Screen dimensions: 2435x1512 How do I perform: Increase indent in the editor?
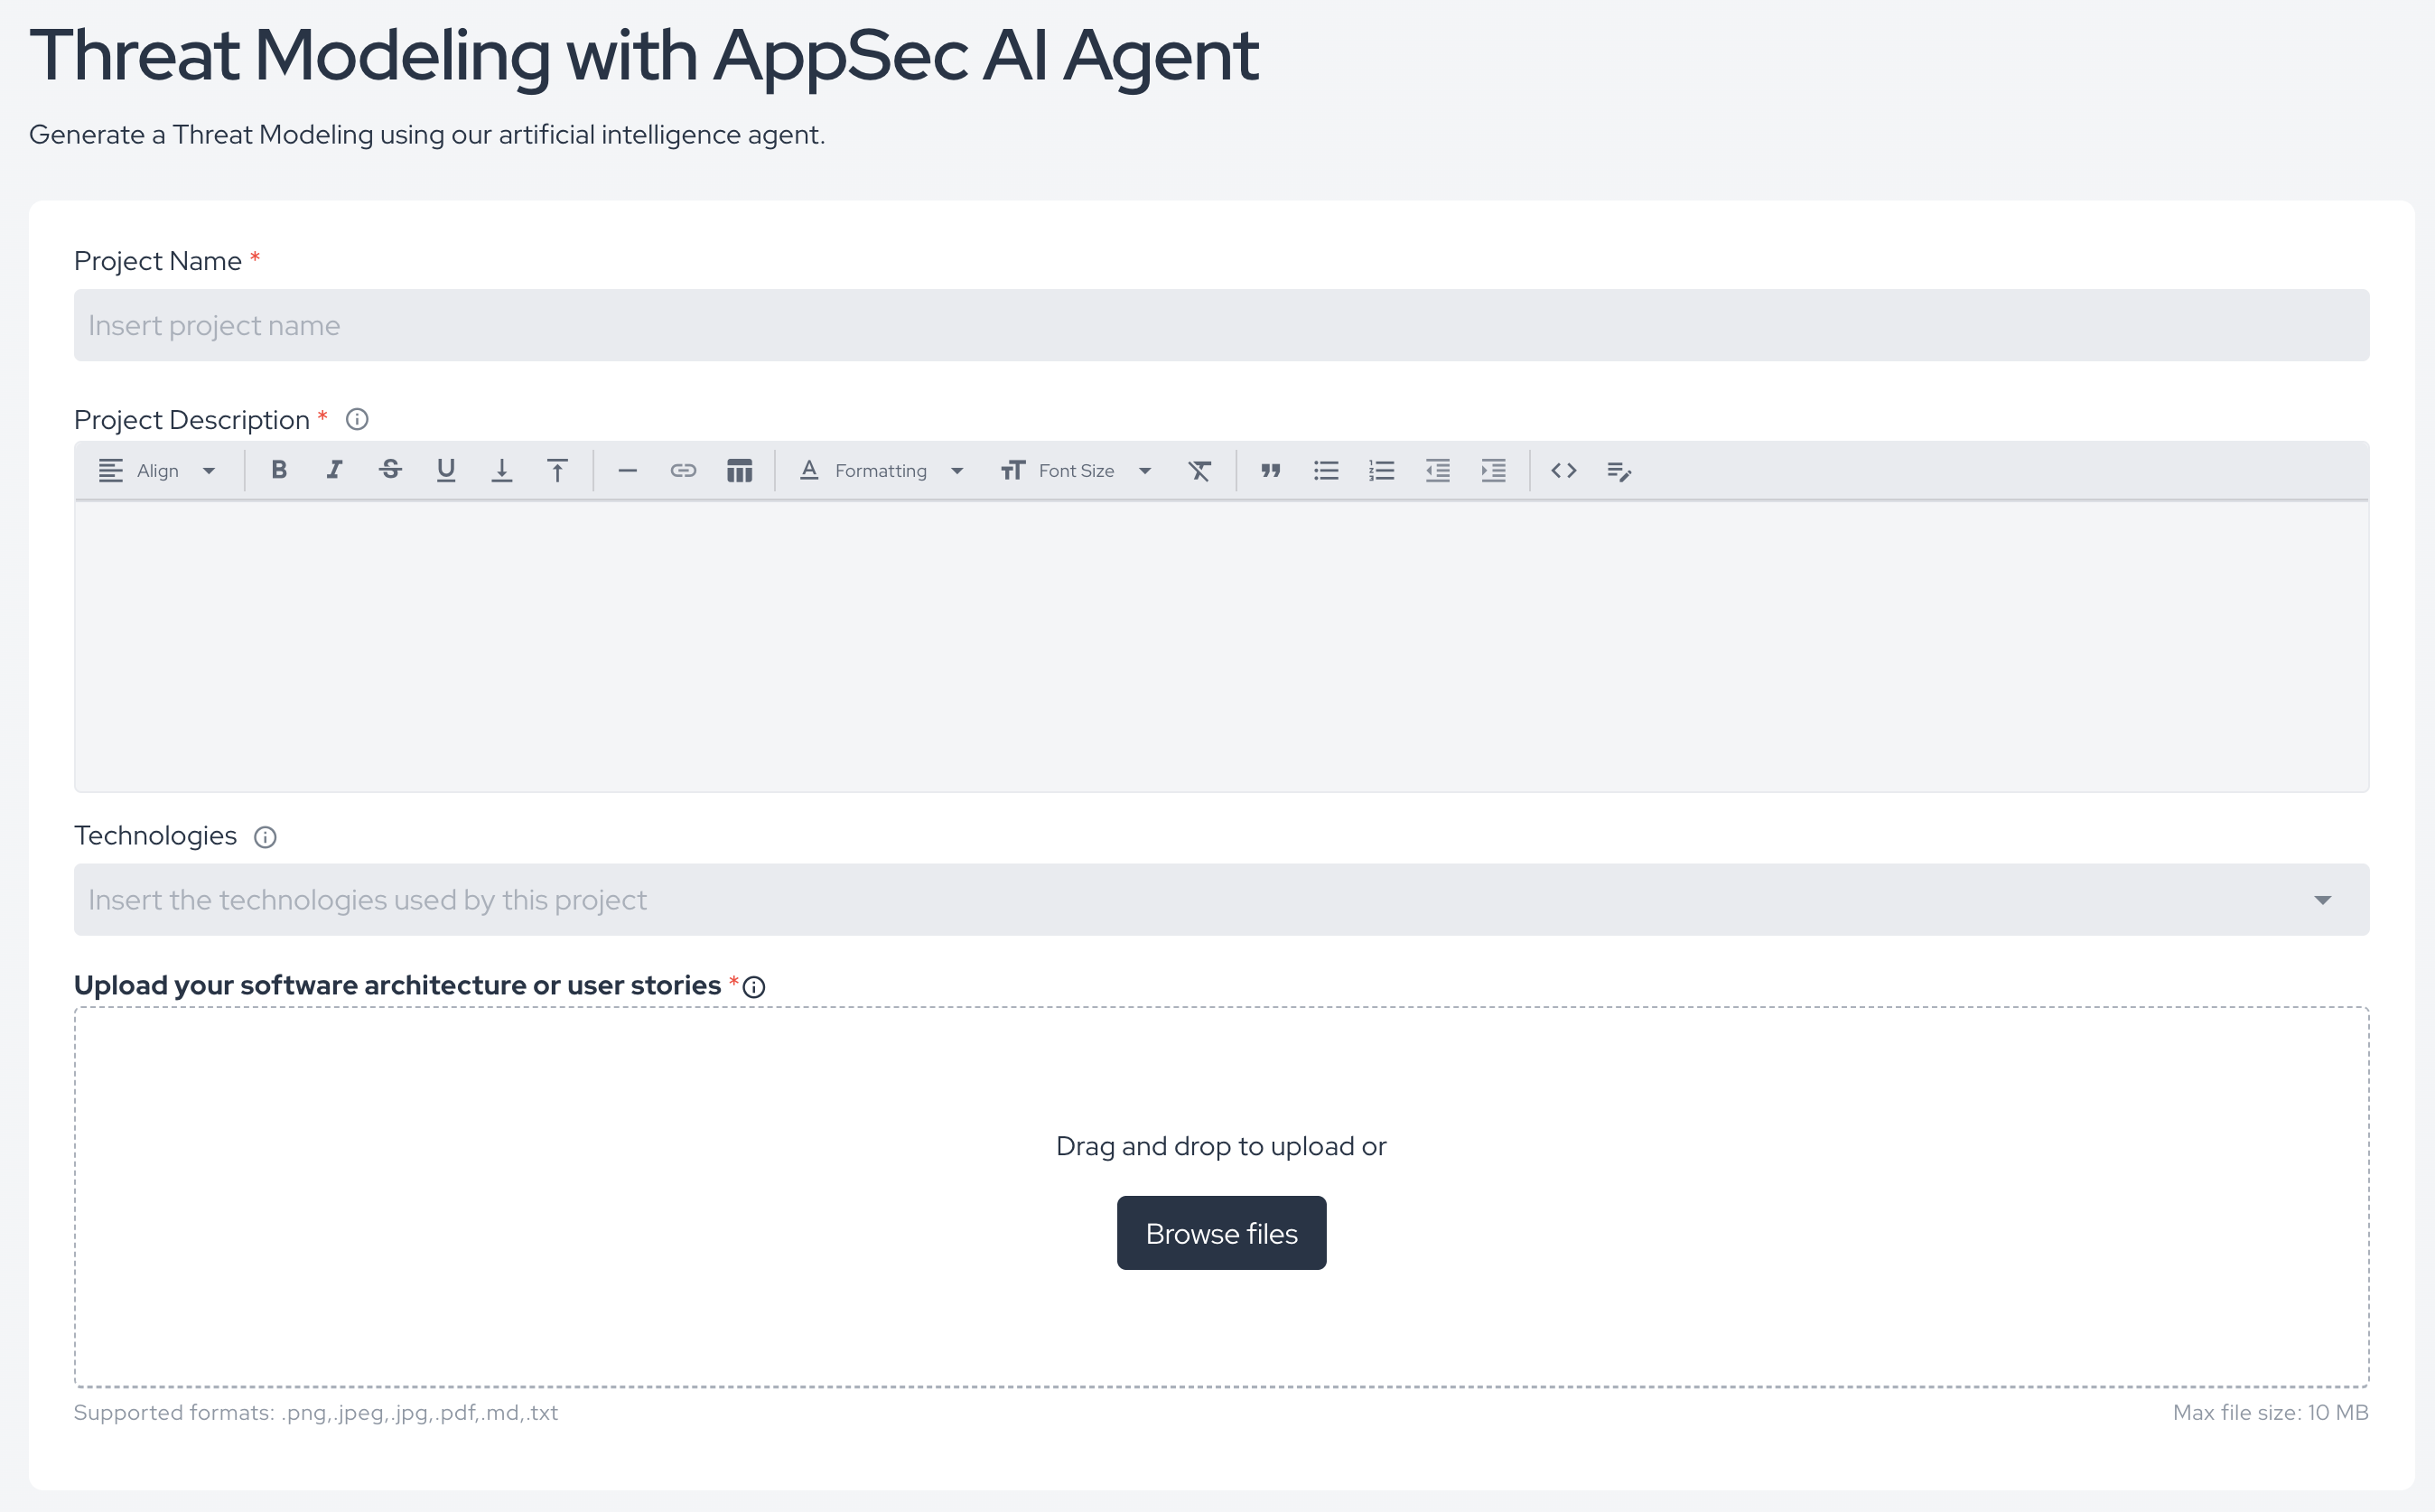(1494, 470)
